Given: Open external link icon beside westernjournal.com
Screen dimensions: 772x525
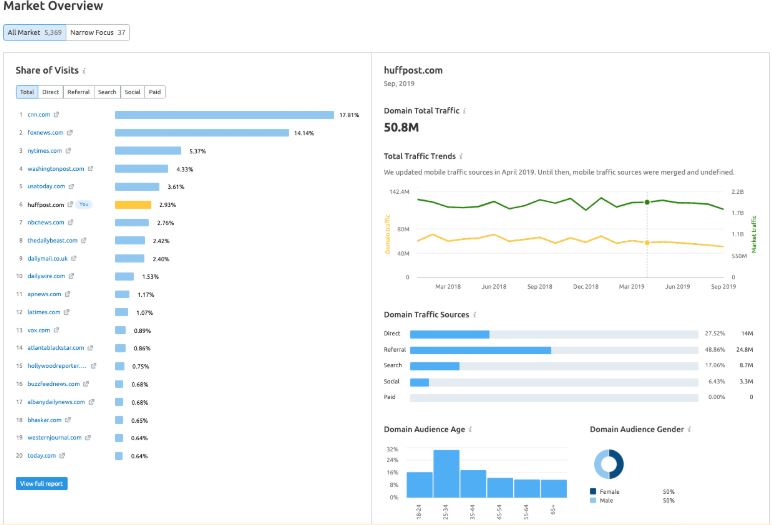Looking at the screenshot, I should pyautogui.click(x=88, y=437).
